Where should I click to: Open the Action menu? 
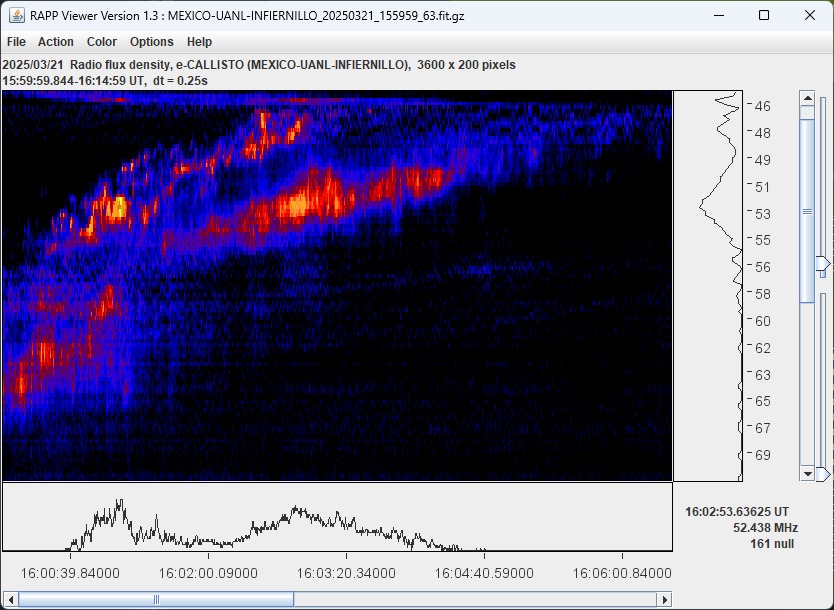coord(56,42)
